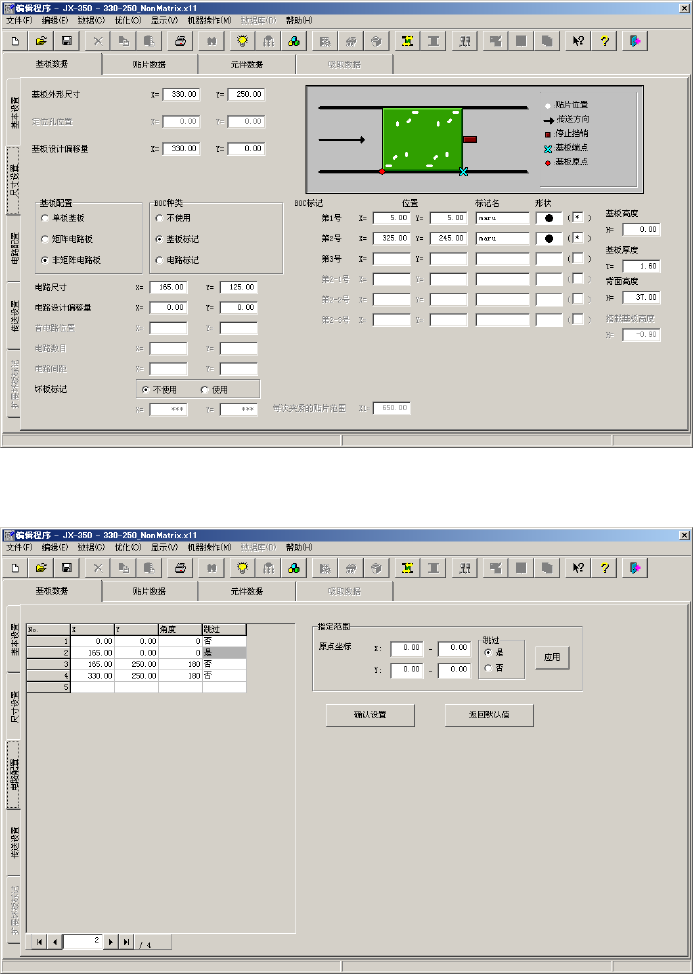Click the 应用 apply button
This screenshot has height=974, width=693.
(x=552, y=657)
